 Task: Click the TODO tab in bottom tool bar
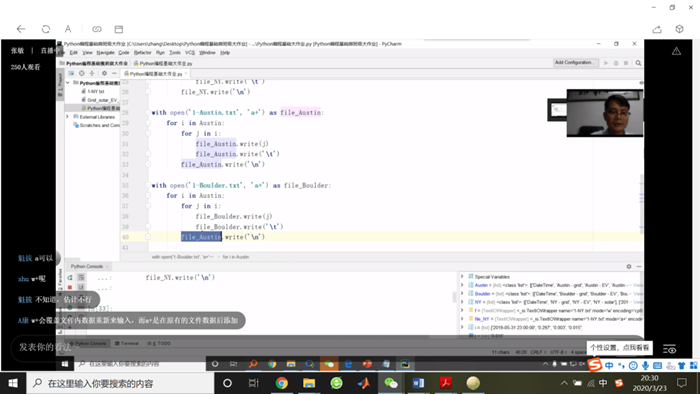point(159,344)
